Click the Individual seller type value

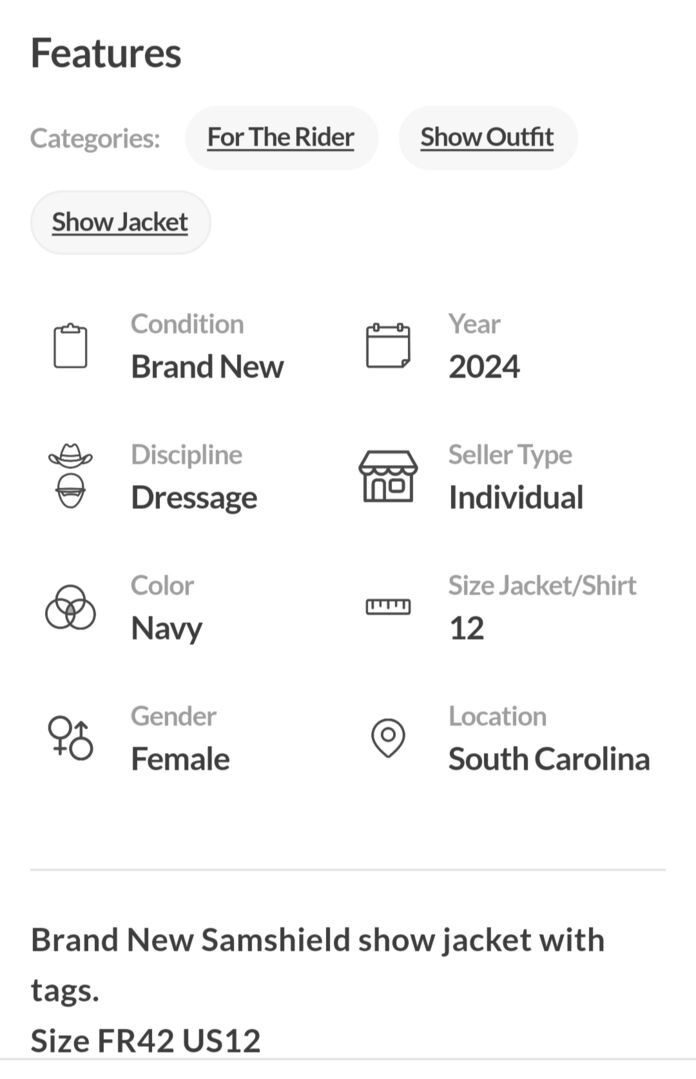click(515, 498)
